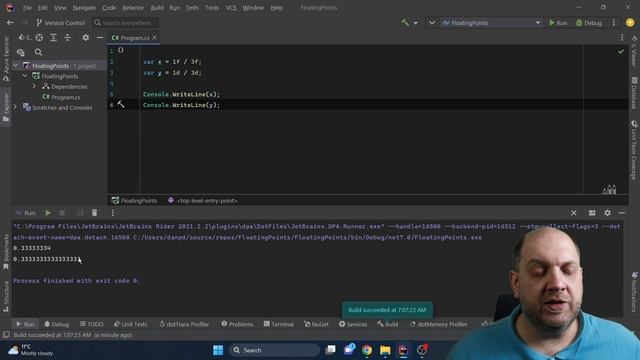Open the Refactor menu
Viewport: 640px width, 360px height.
(x=133, y=8)
